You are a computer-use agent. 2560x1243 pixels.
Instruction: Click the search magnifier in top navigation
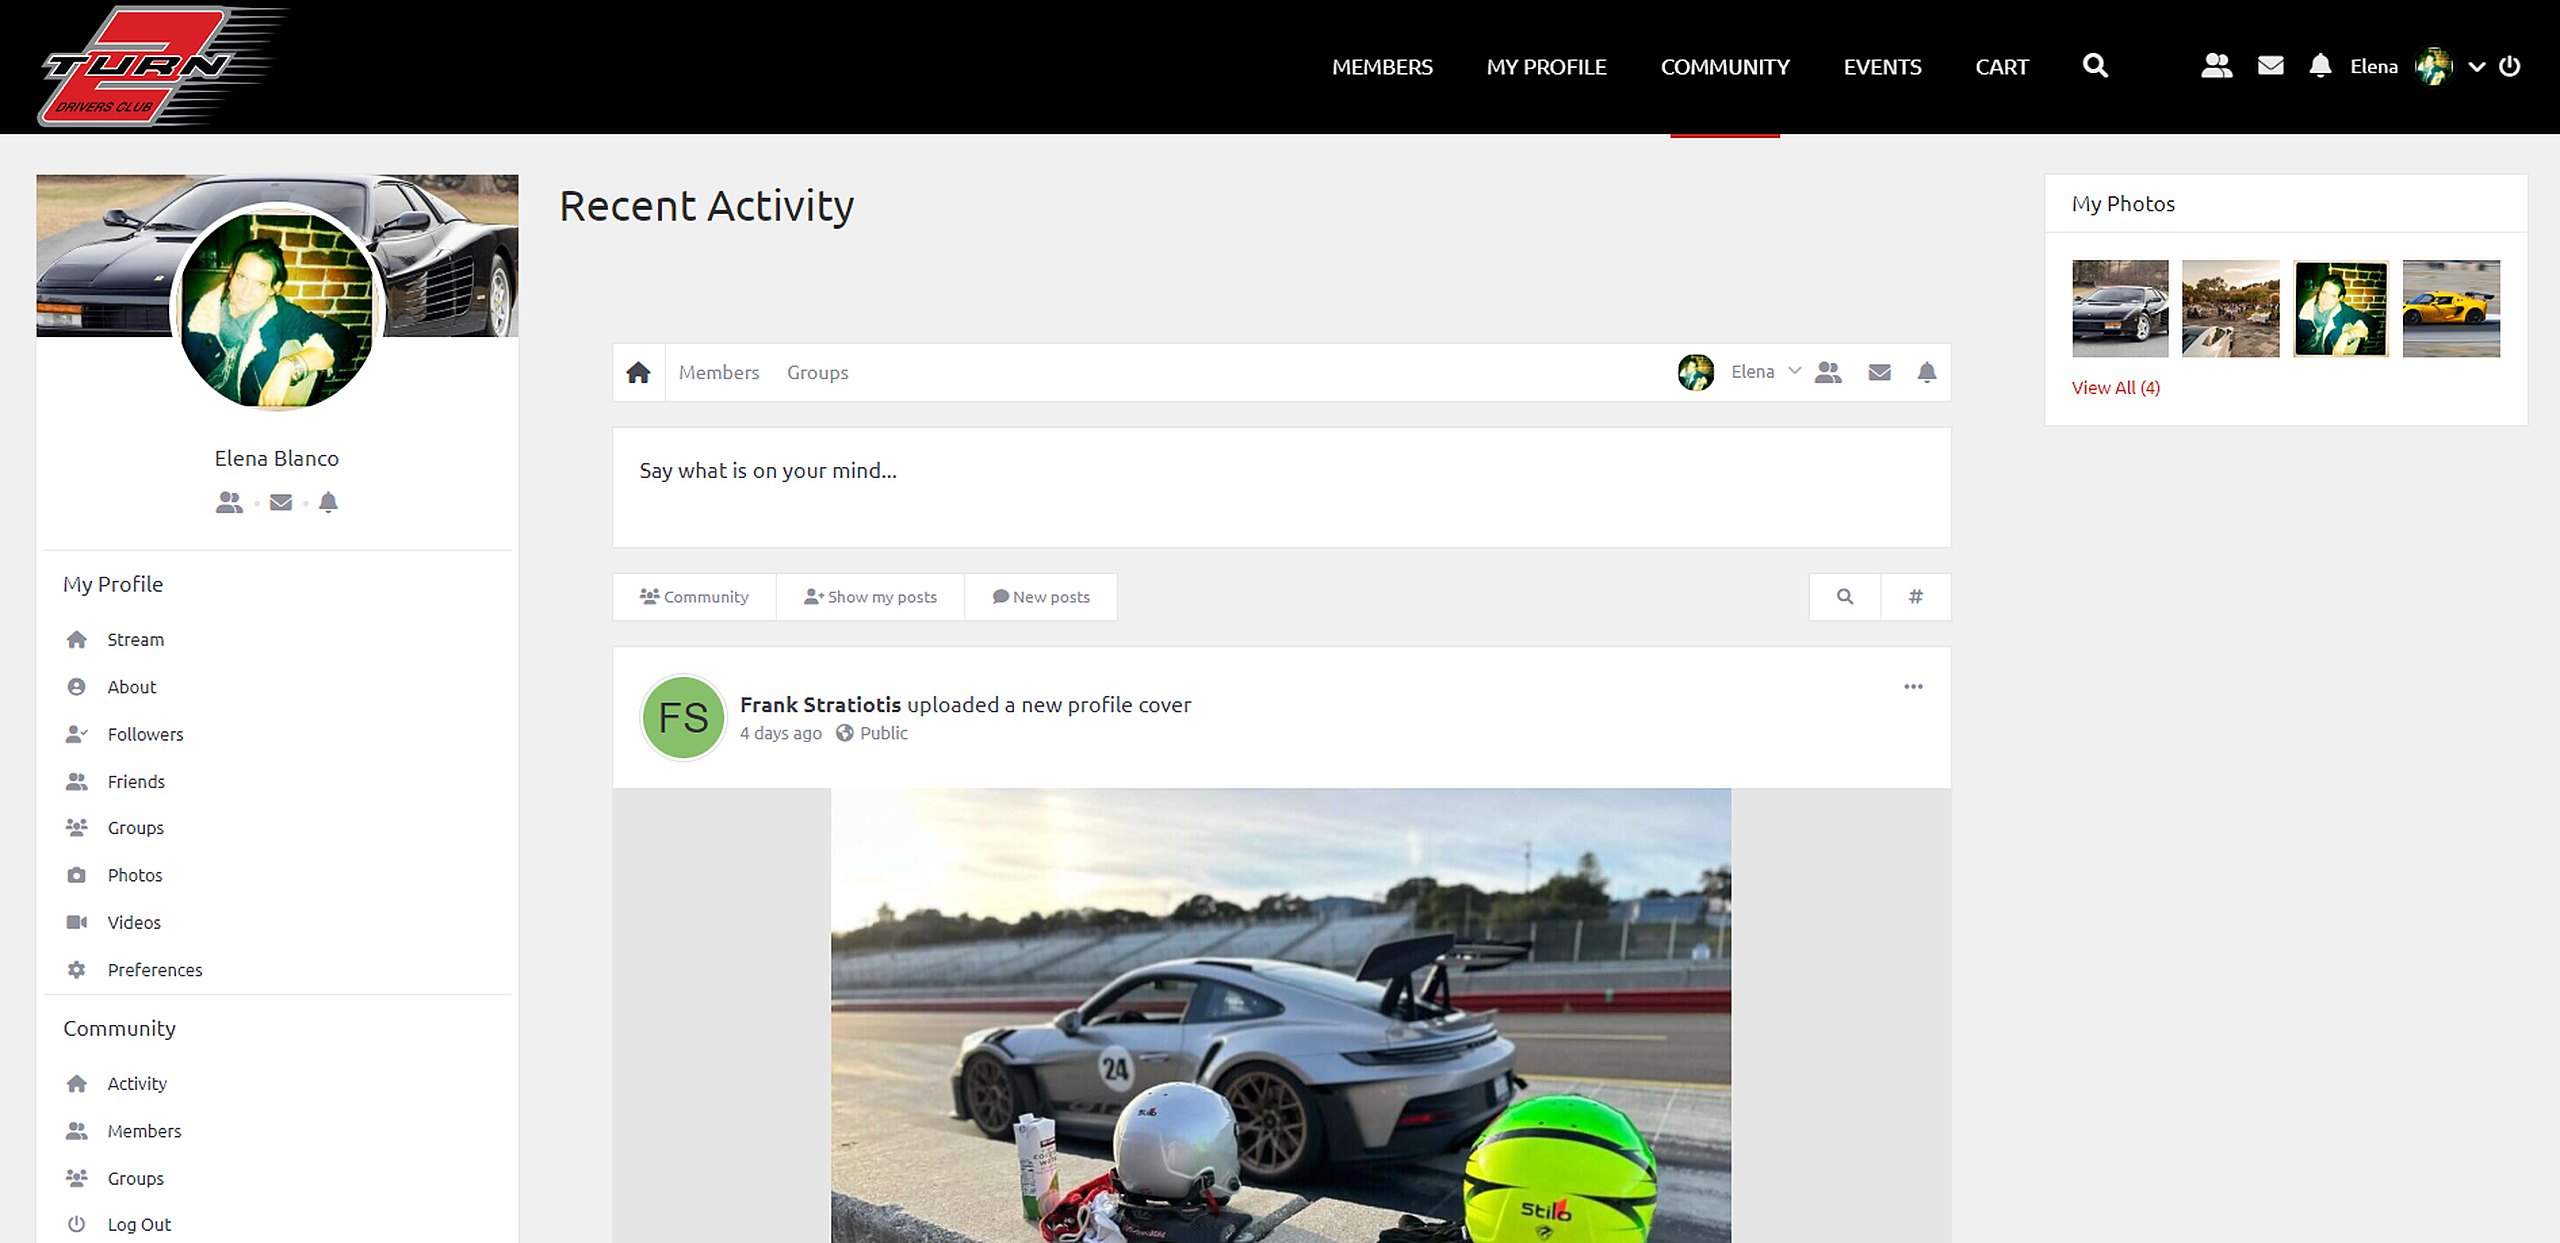[2095, 66]
